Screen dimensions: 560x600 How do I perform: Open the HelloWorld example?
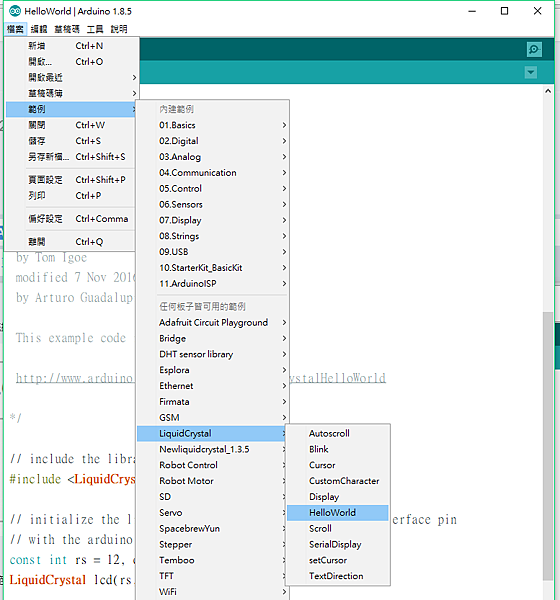[338, 513]
